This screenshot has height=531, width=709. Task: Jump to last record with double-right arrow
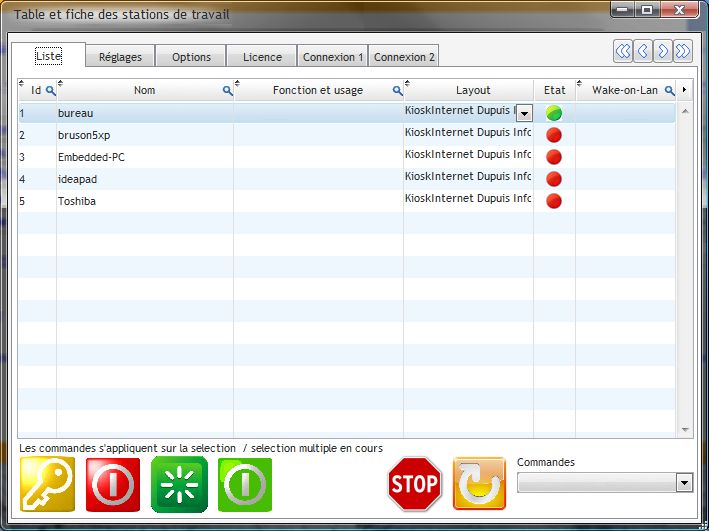click(x=683, y=51)
